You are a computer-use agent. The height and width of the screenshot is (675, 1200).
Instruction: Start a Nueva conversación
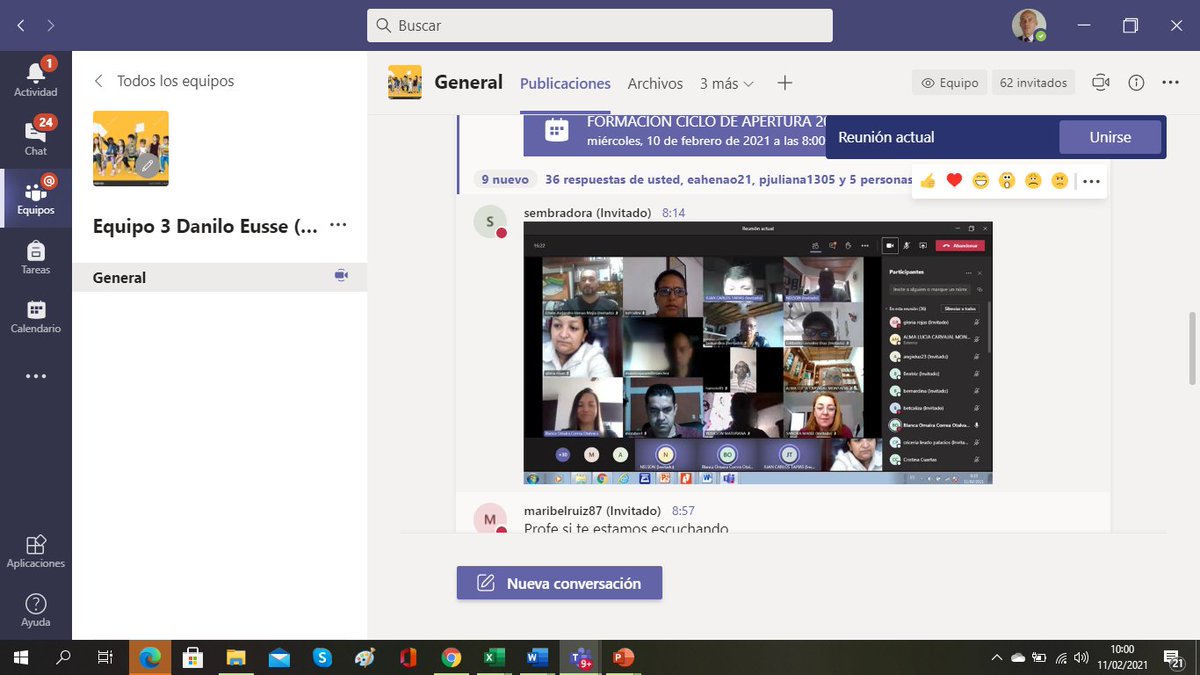559,583
